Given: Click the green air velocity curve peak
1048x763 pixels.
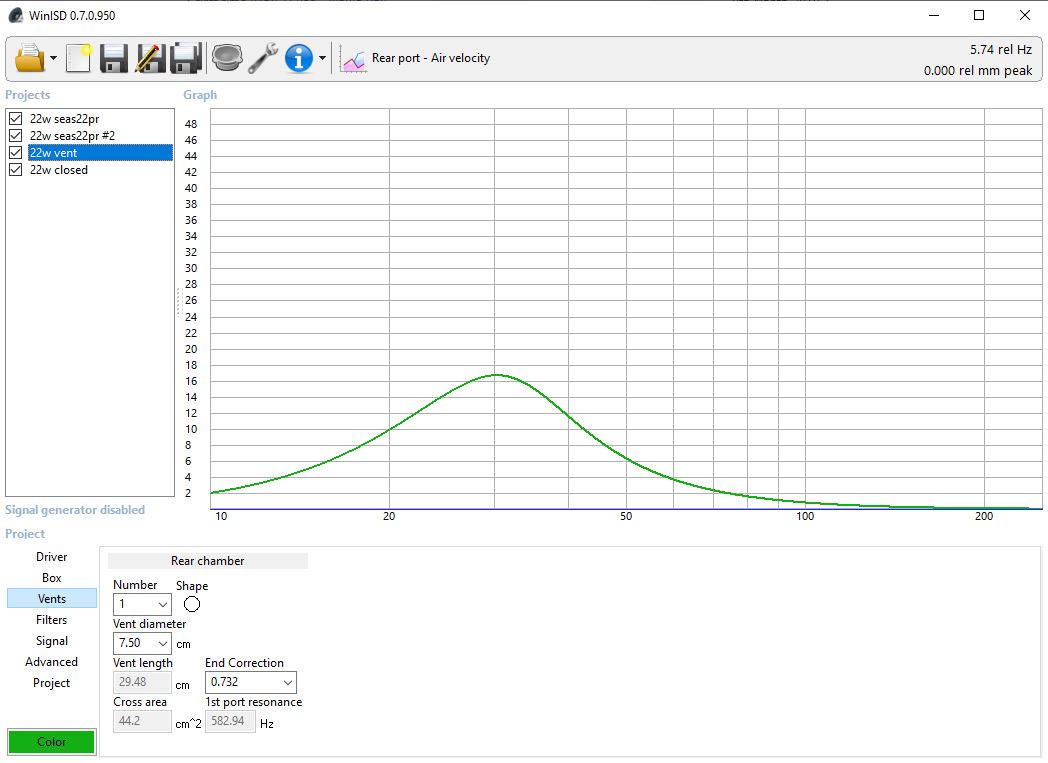Looking at the screenshot, I should pyautogui.click(x=497, y=375).
